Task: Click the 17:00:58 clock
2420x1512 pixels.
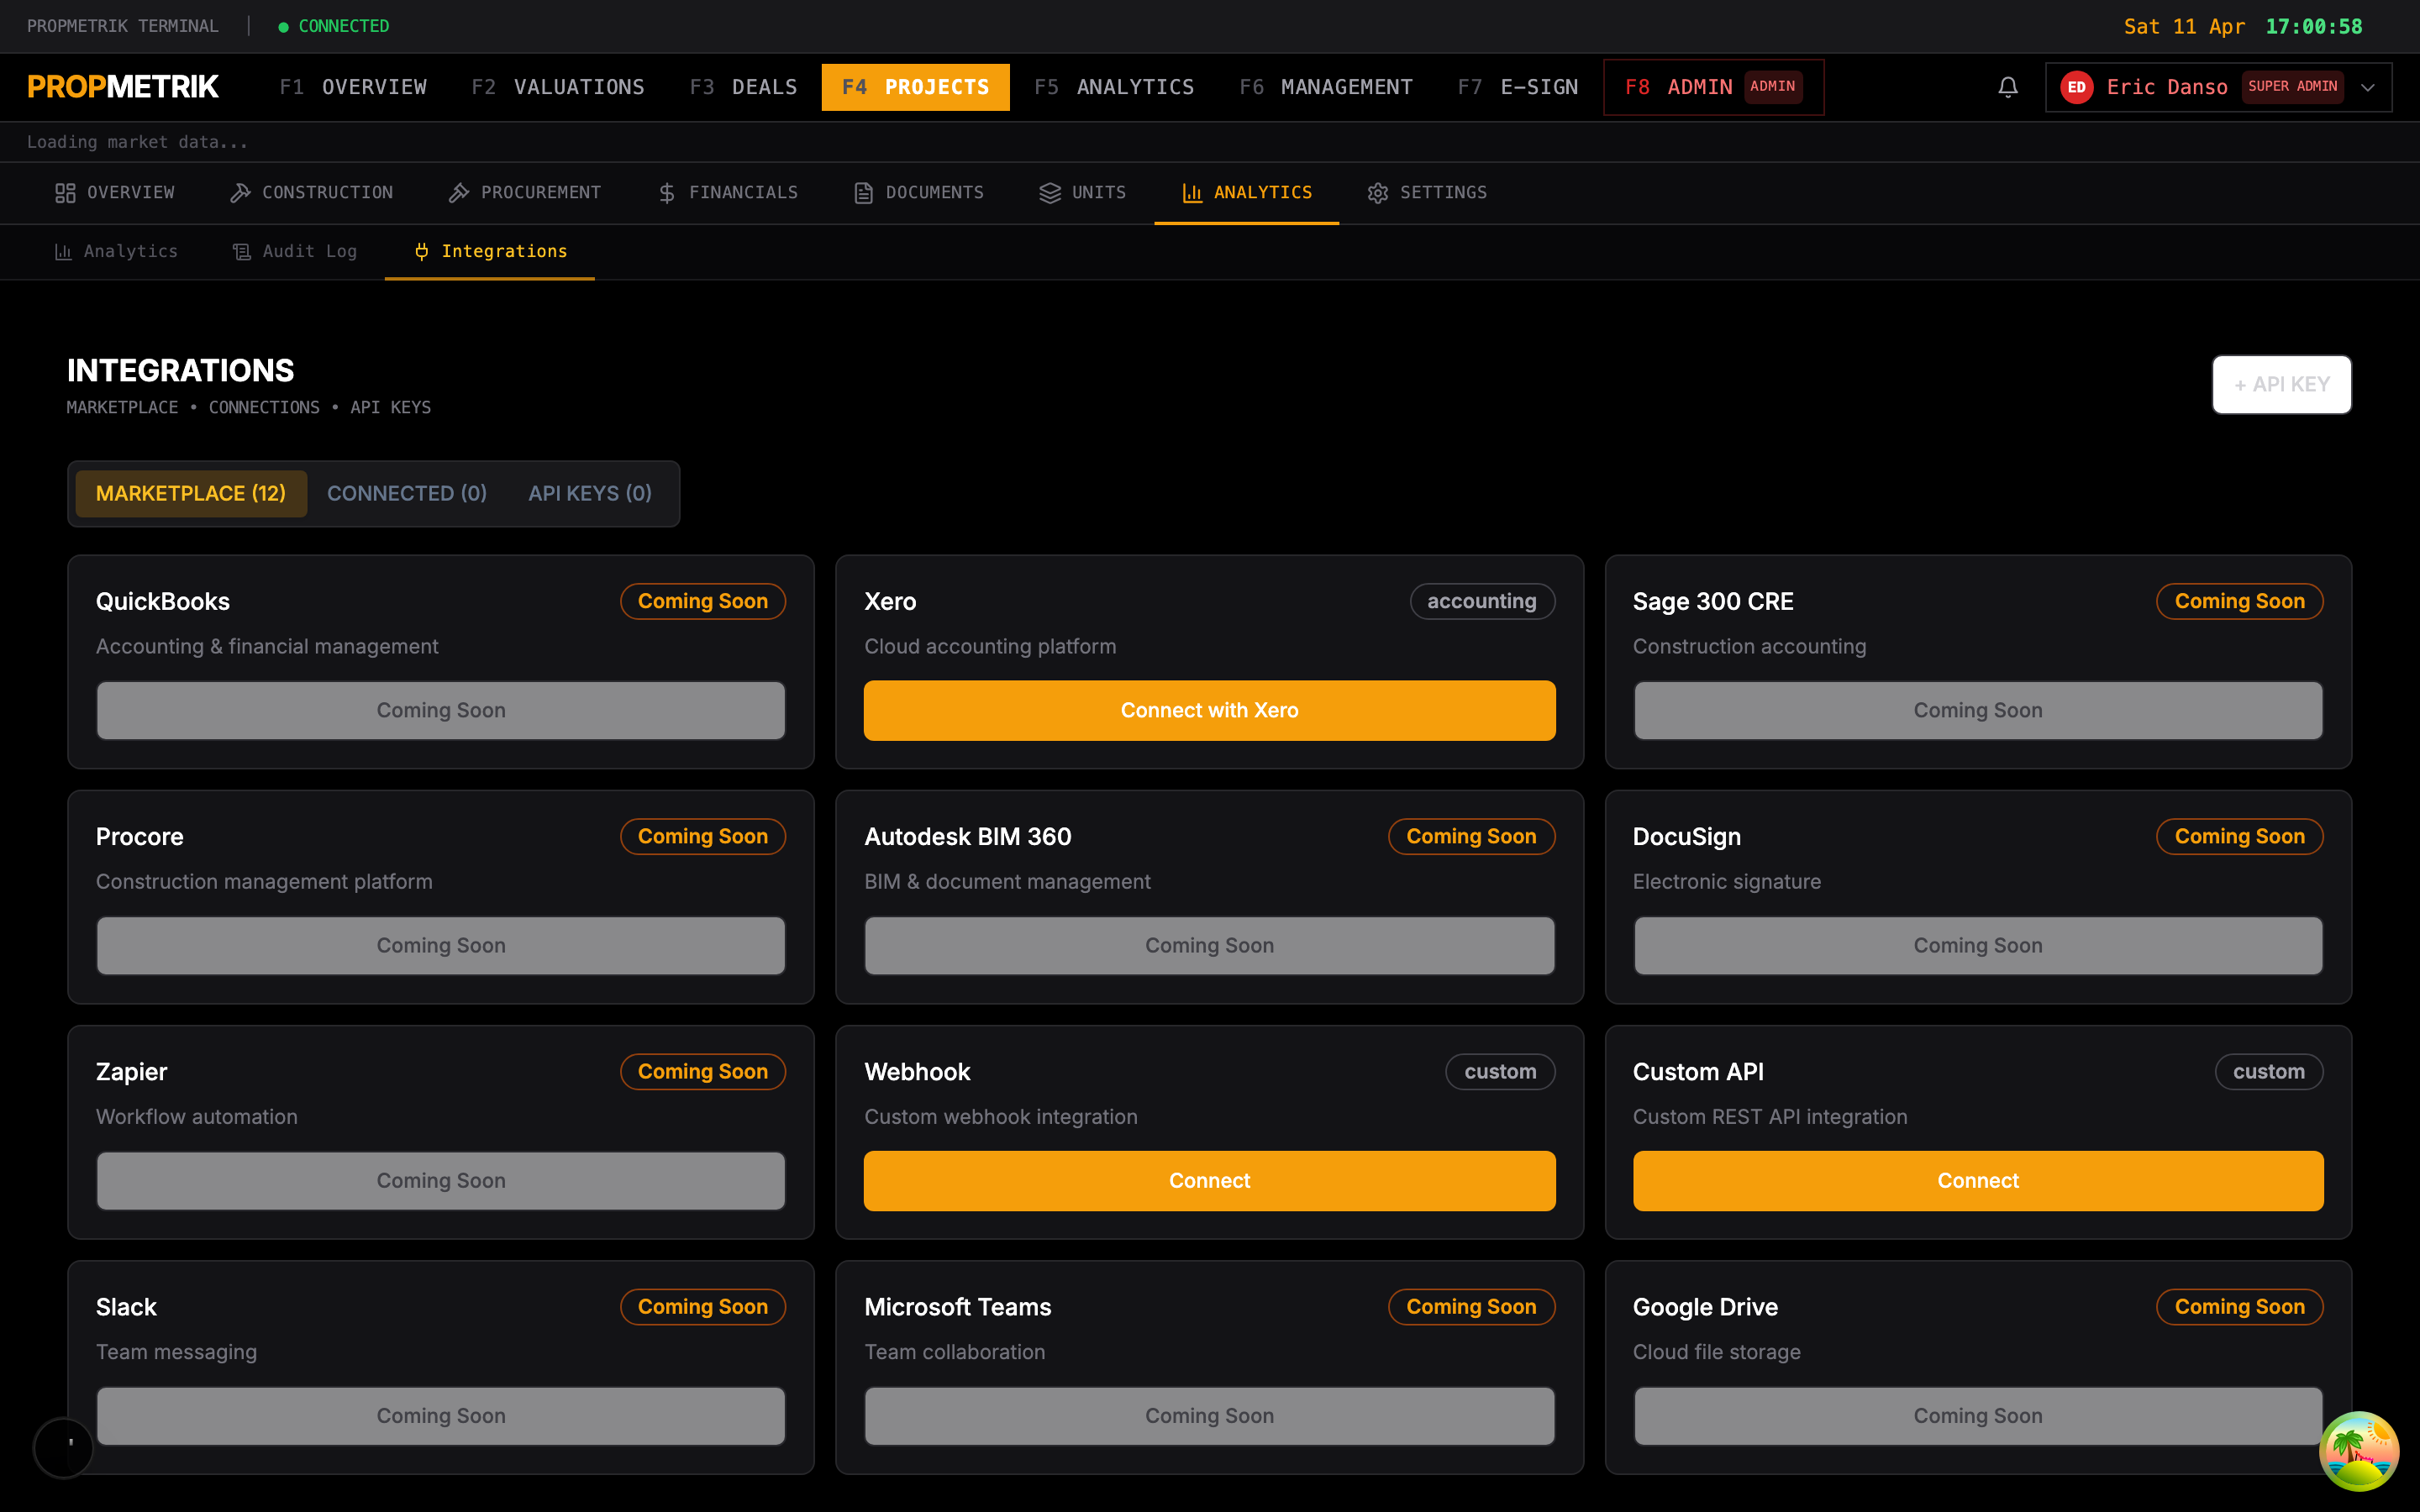Action: tap(2314, 26)
